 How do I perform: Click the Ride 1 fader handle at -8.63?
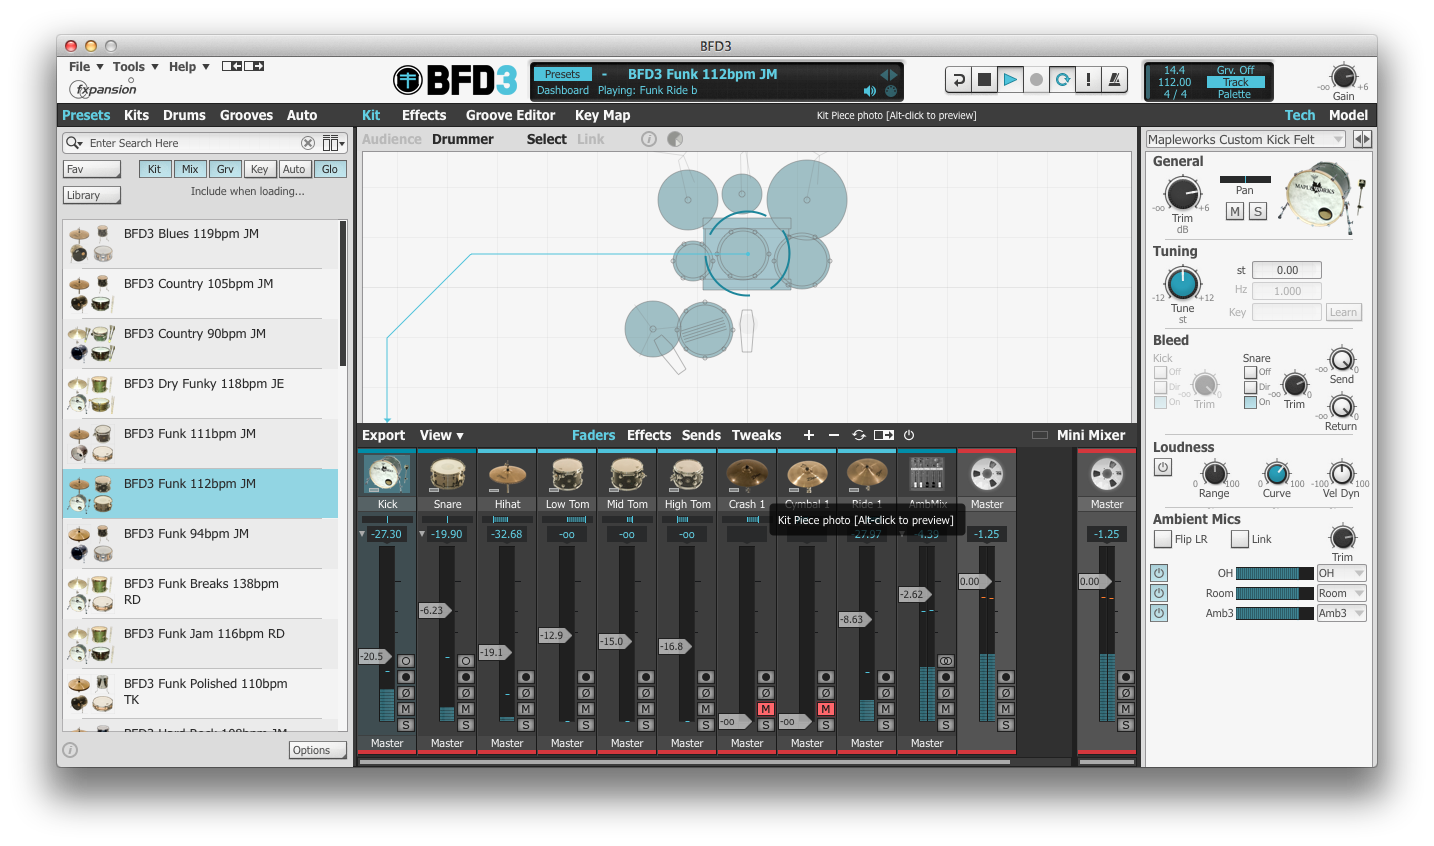coord(854,619)
